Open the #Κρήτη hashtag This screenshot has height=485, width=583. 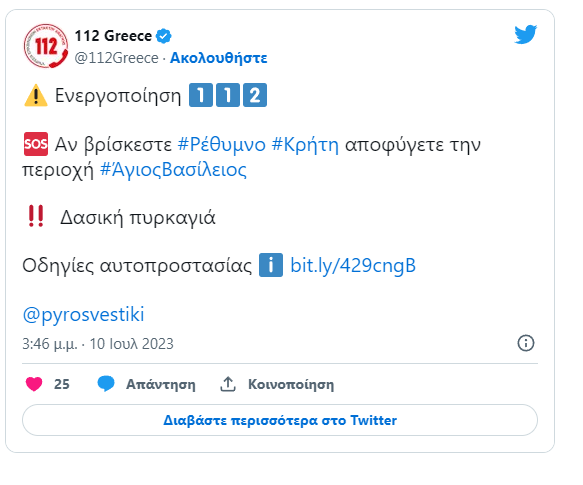(x=305, y=144)
